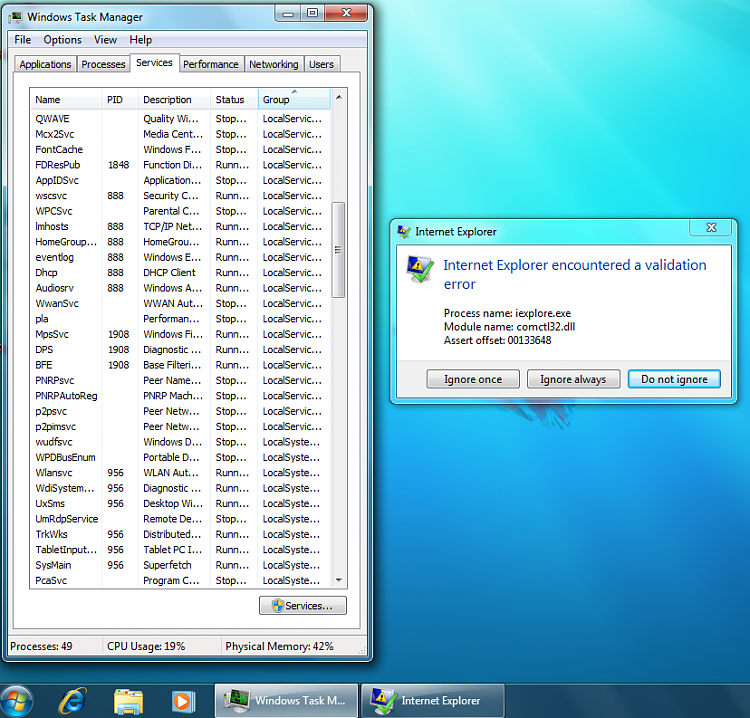
Task: Select the WPCSvc service row
Action: [180, 211]
